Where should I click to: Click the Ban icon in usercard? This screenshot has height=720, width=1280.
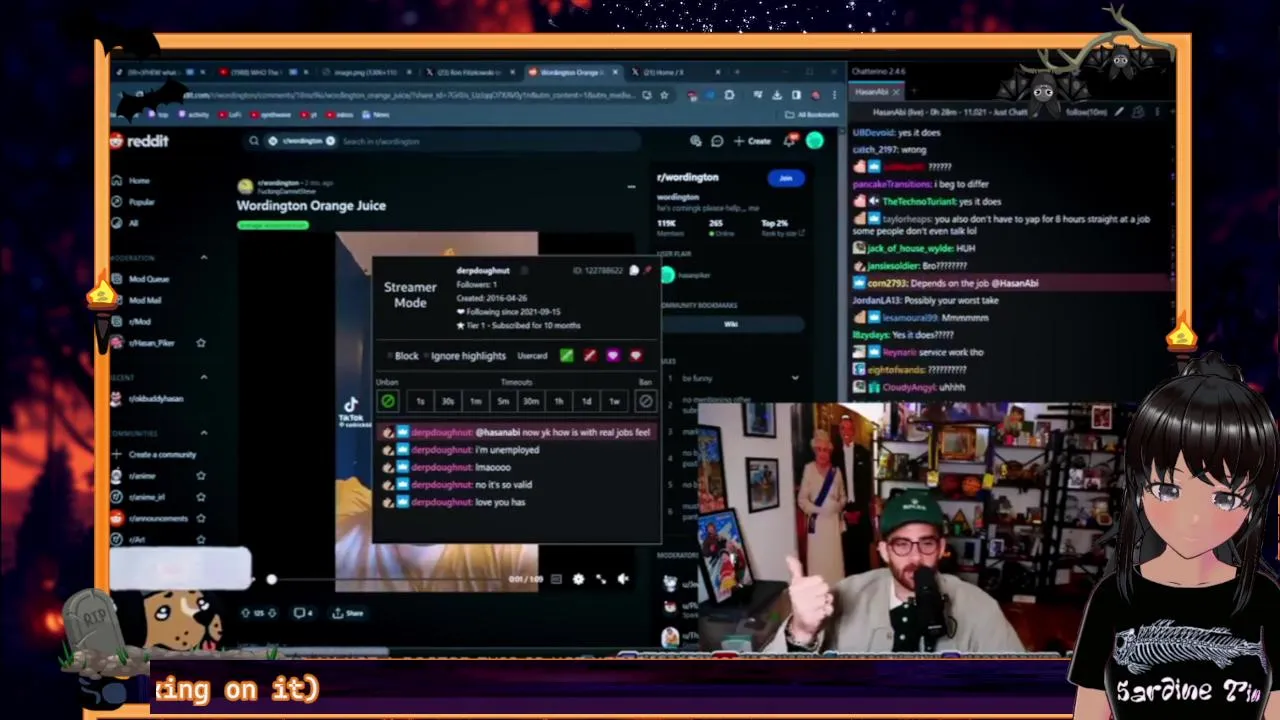[x=646, y=401]
